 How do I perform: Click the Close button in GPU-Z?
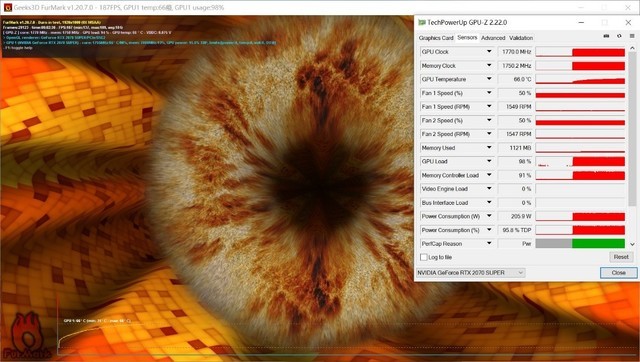click(618, 273)
